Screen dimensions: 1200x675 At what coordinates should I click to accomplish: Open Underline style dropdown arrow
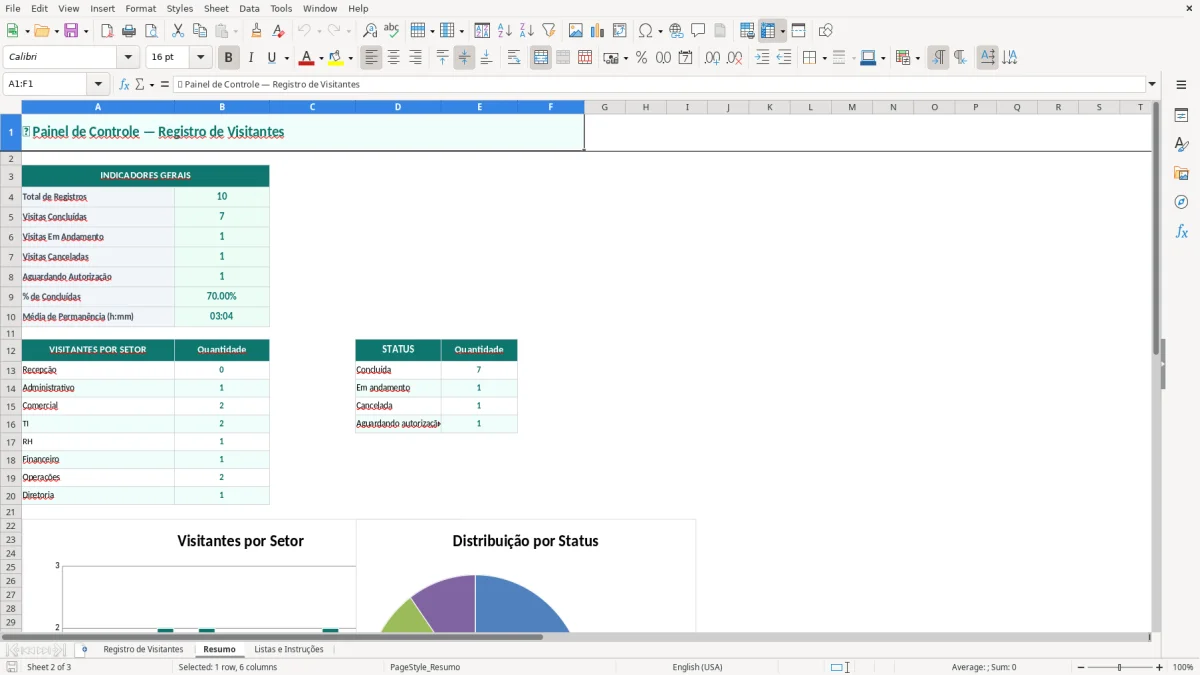coord(286,58)
